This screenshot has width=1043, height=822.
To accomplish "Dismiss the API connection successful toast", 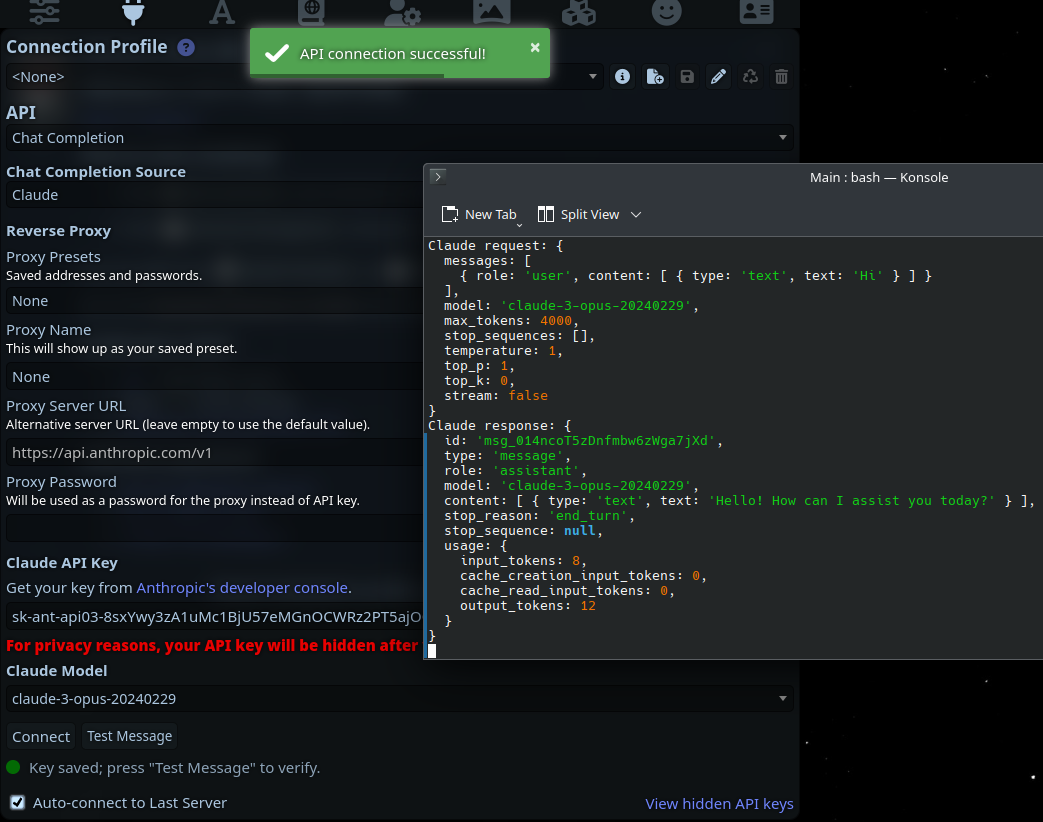I will (x=535, y=47).
